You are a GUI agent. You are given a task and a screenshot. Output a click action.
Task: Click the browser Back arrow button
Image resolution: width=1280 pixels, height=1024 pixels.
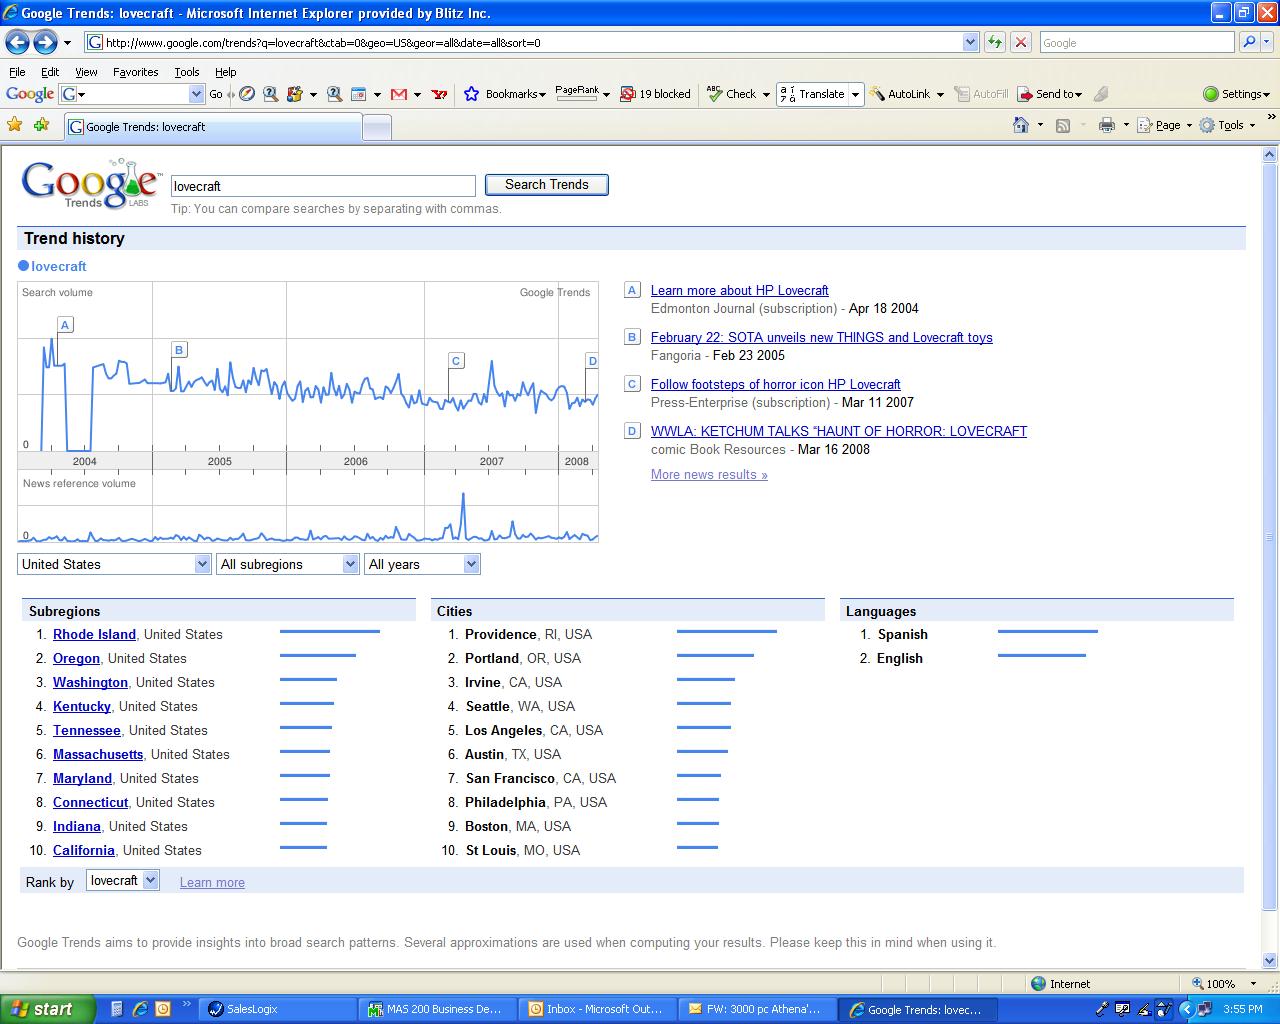point(17,42)
